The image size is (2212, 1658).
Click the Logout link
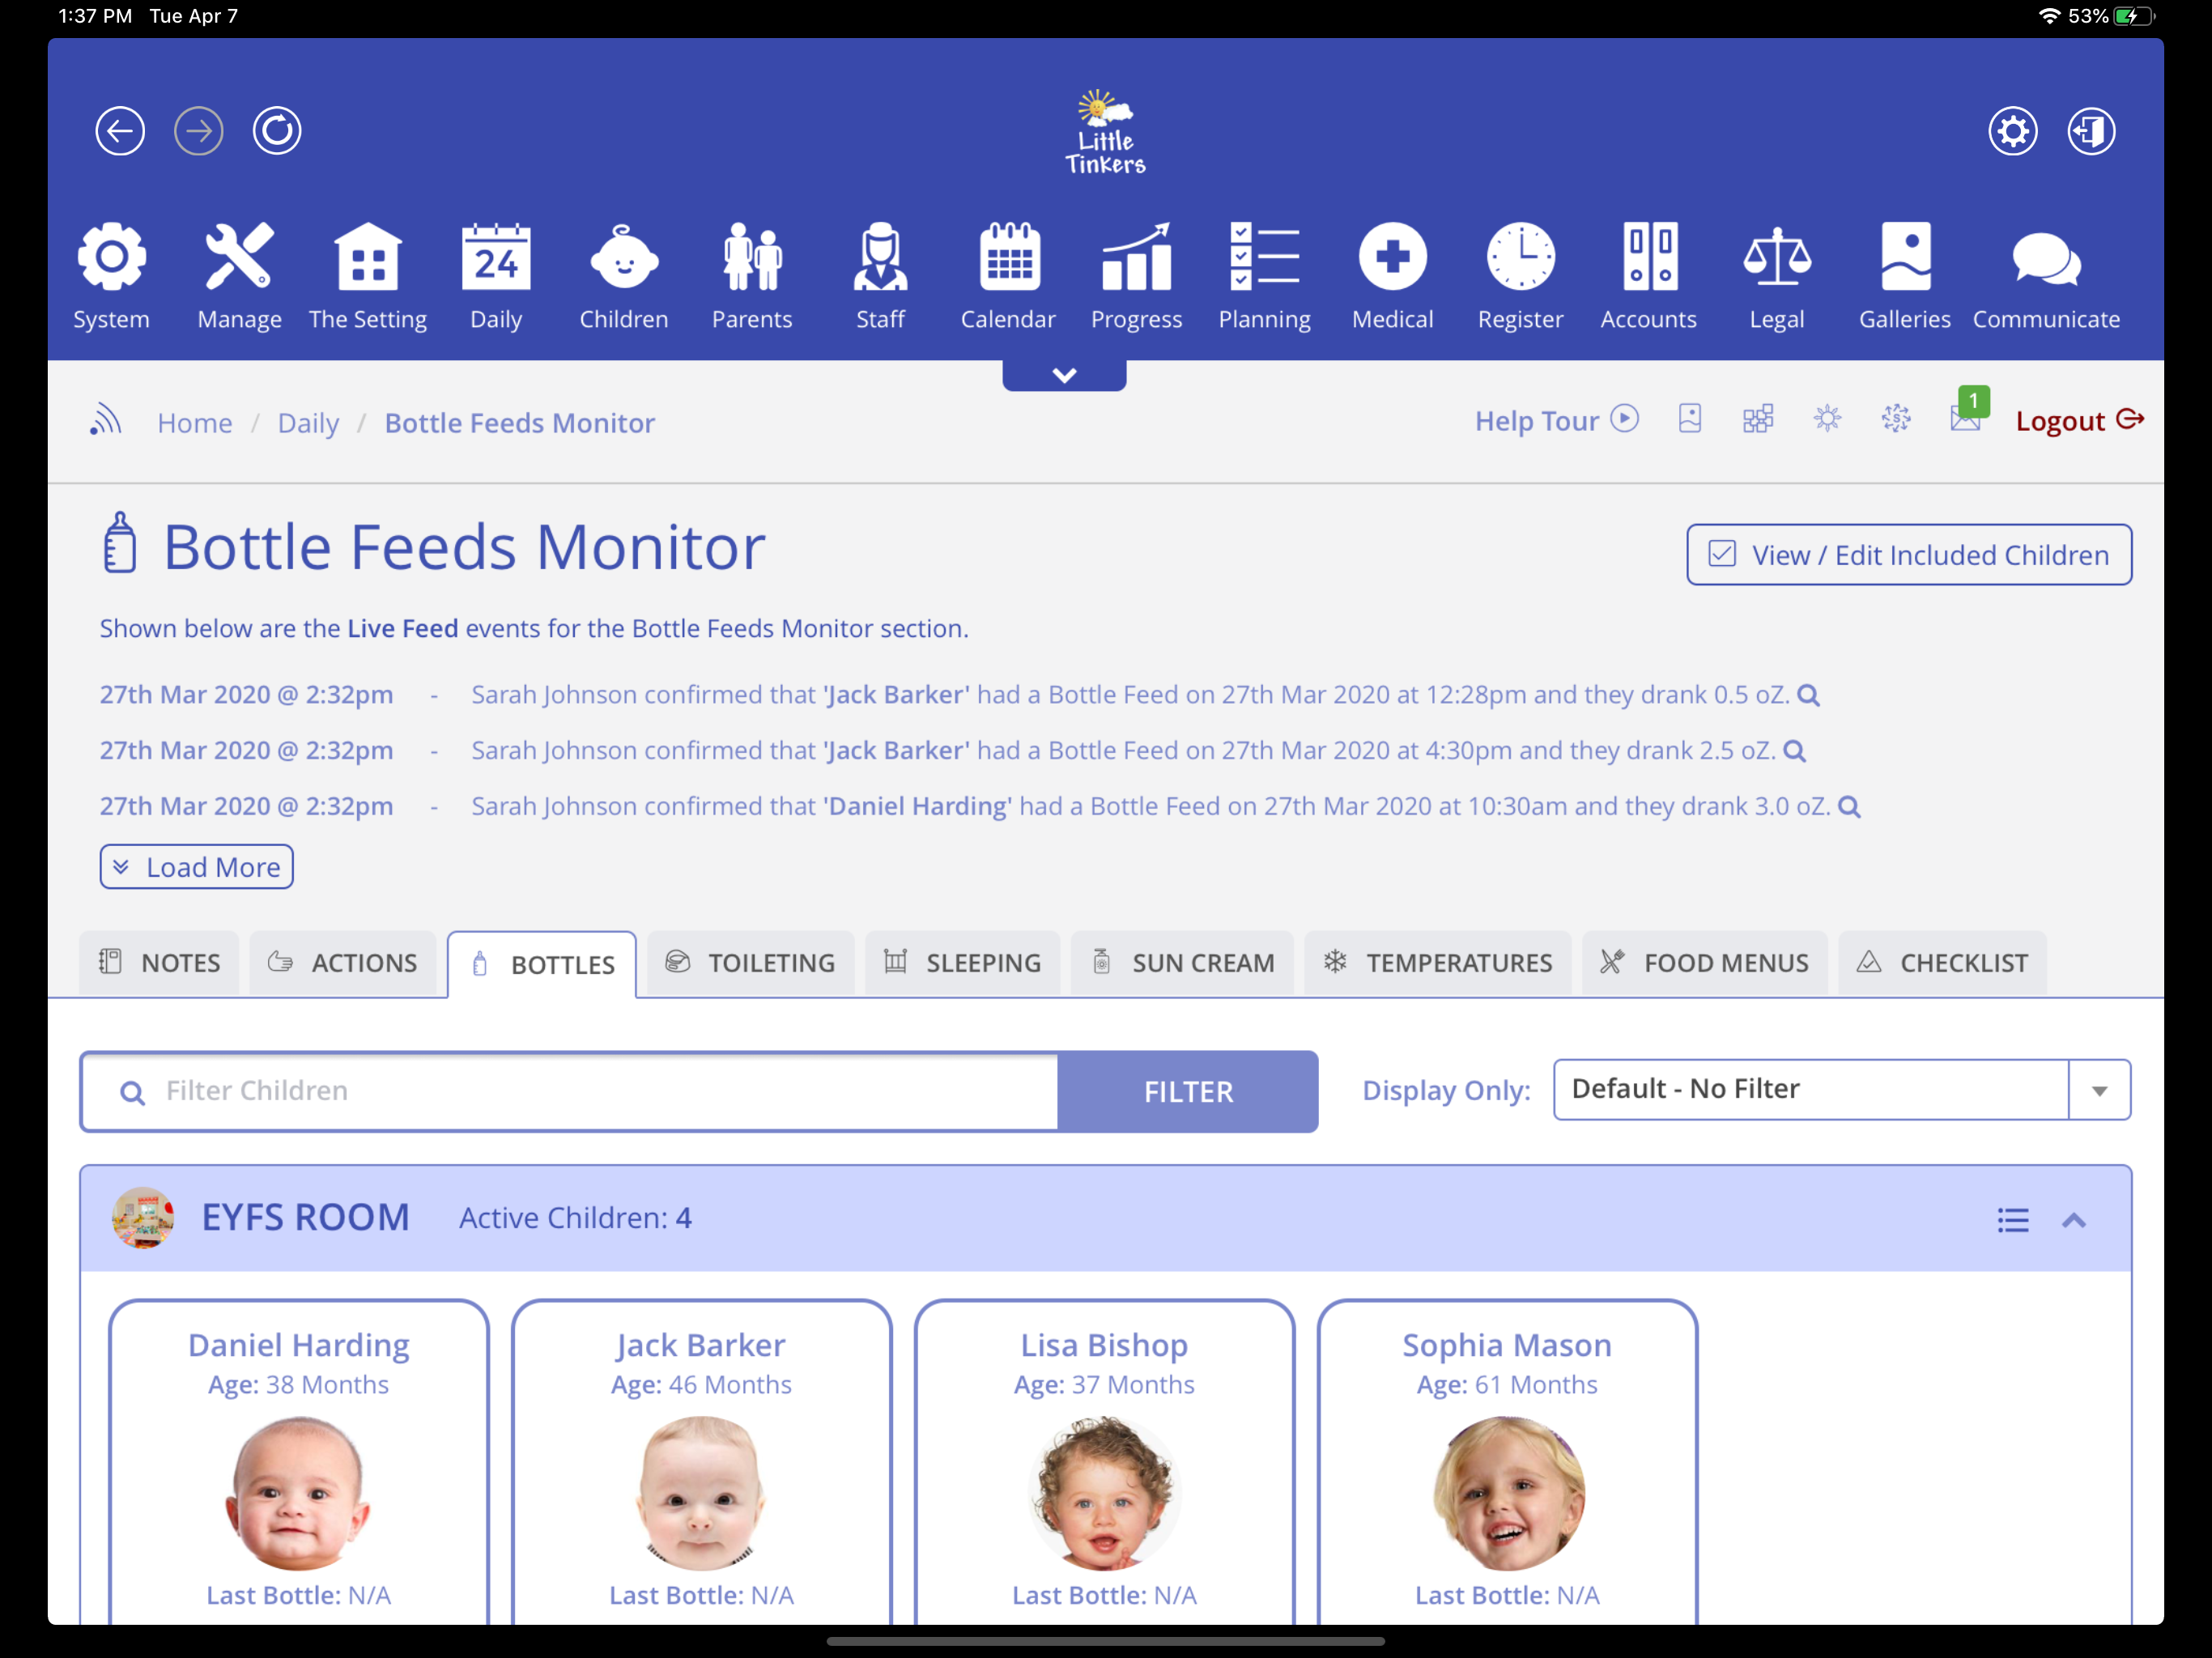coord(2079,420)
